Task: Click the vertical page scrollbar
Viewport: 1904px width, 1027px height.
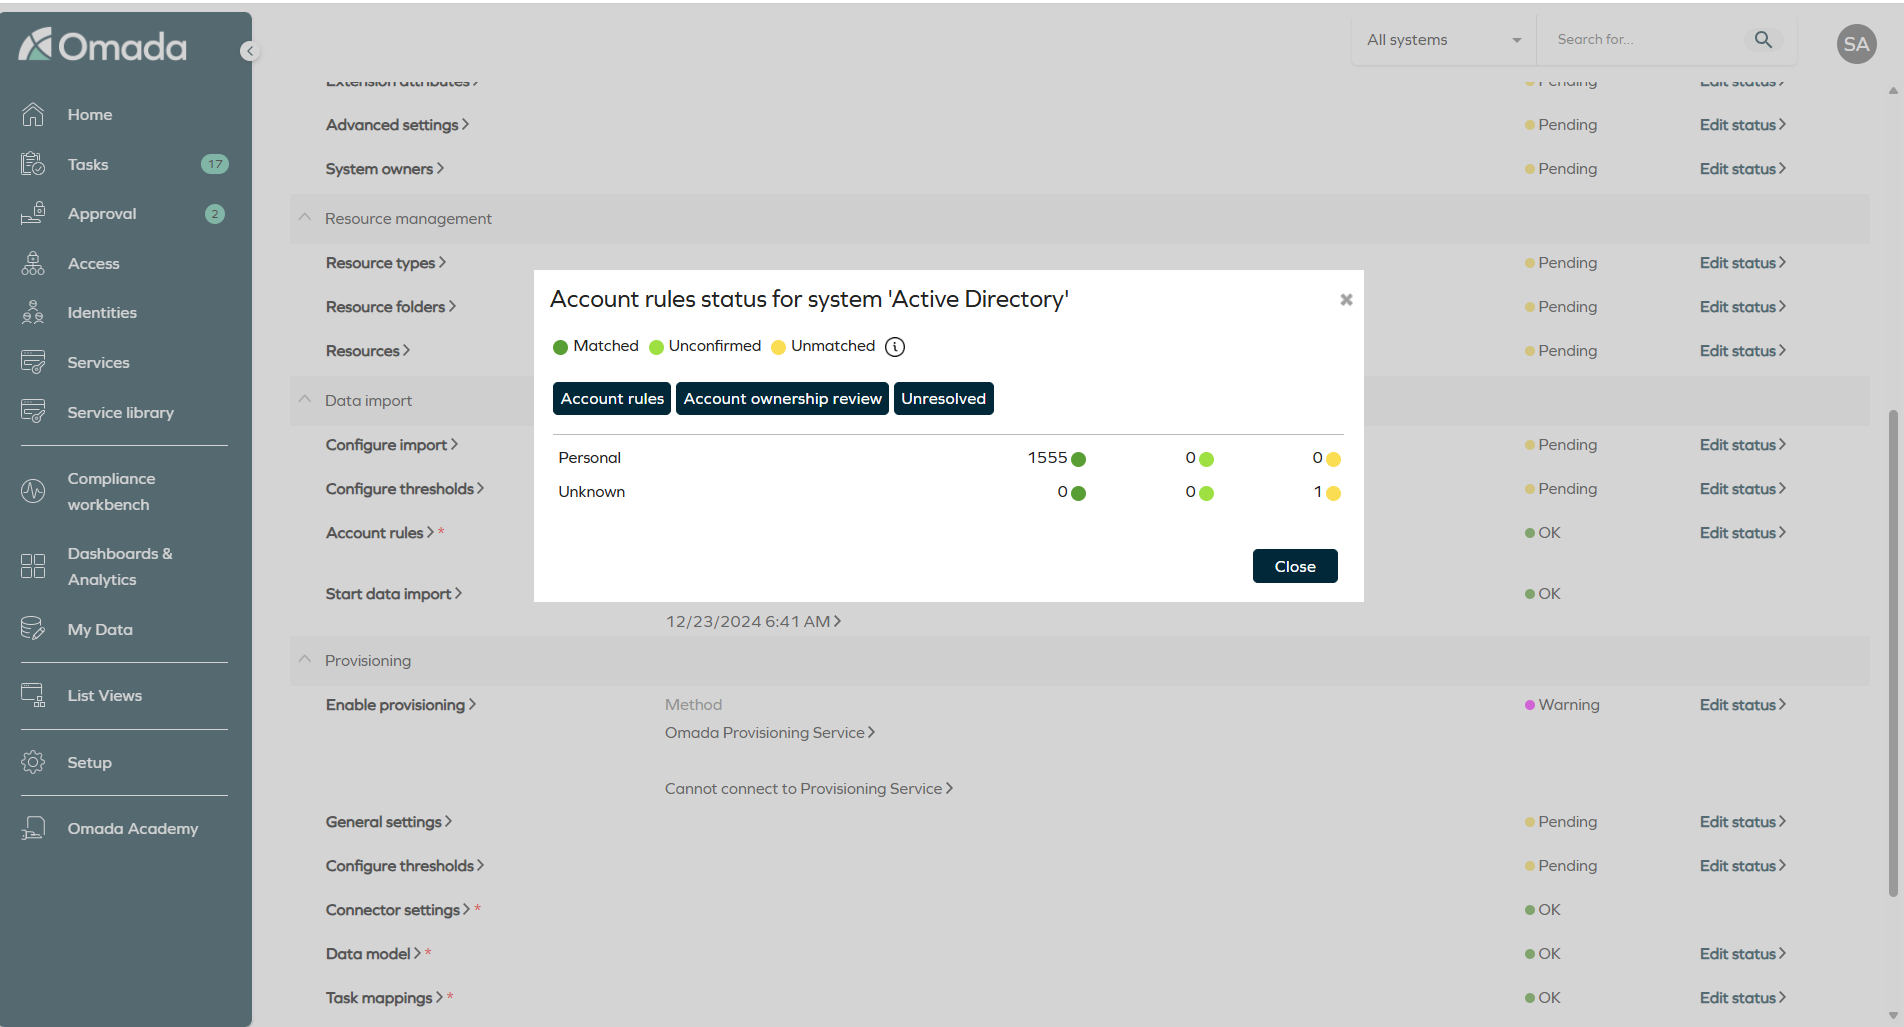Action: tap(1893, 653)
